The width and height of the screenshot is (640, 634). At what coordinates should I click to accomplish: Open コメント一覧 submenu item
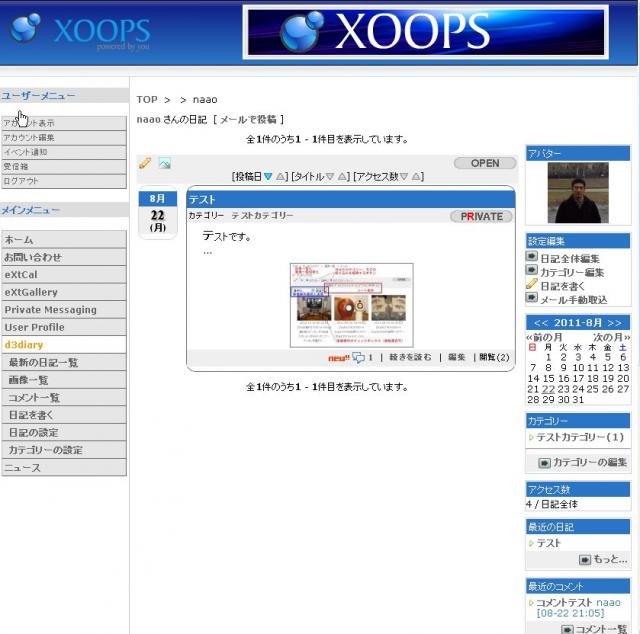[x=64, y=398]
